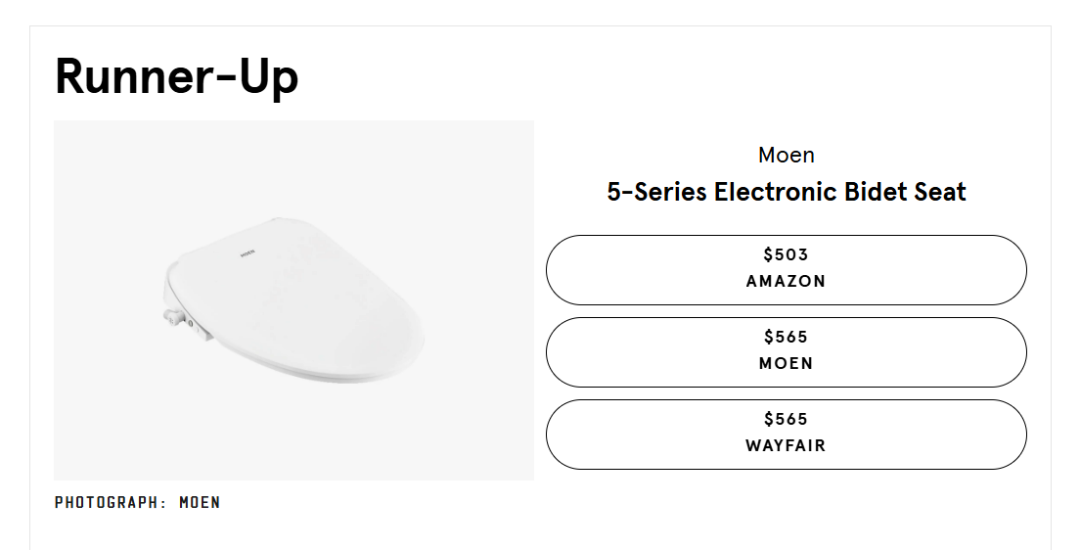Click the small MOEN logo on seat lid

coord(247,253)
